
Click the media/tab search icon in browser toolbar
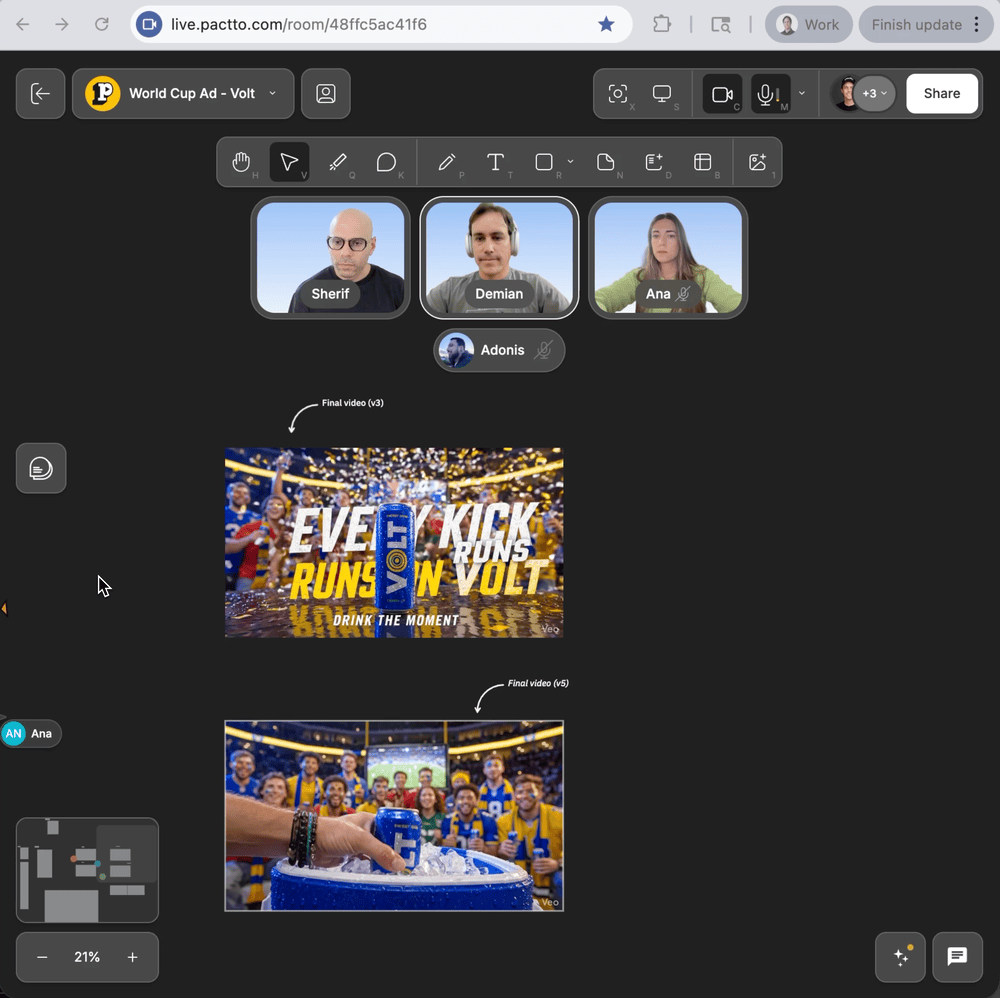click(721, 24)
